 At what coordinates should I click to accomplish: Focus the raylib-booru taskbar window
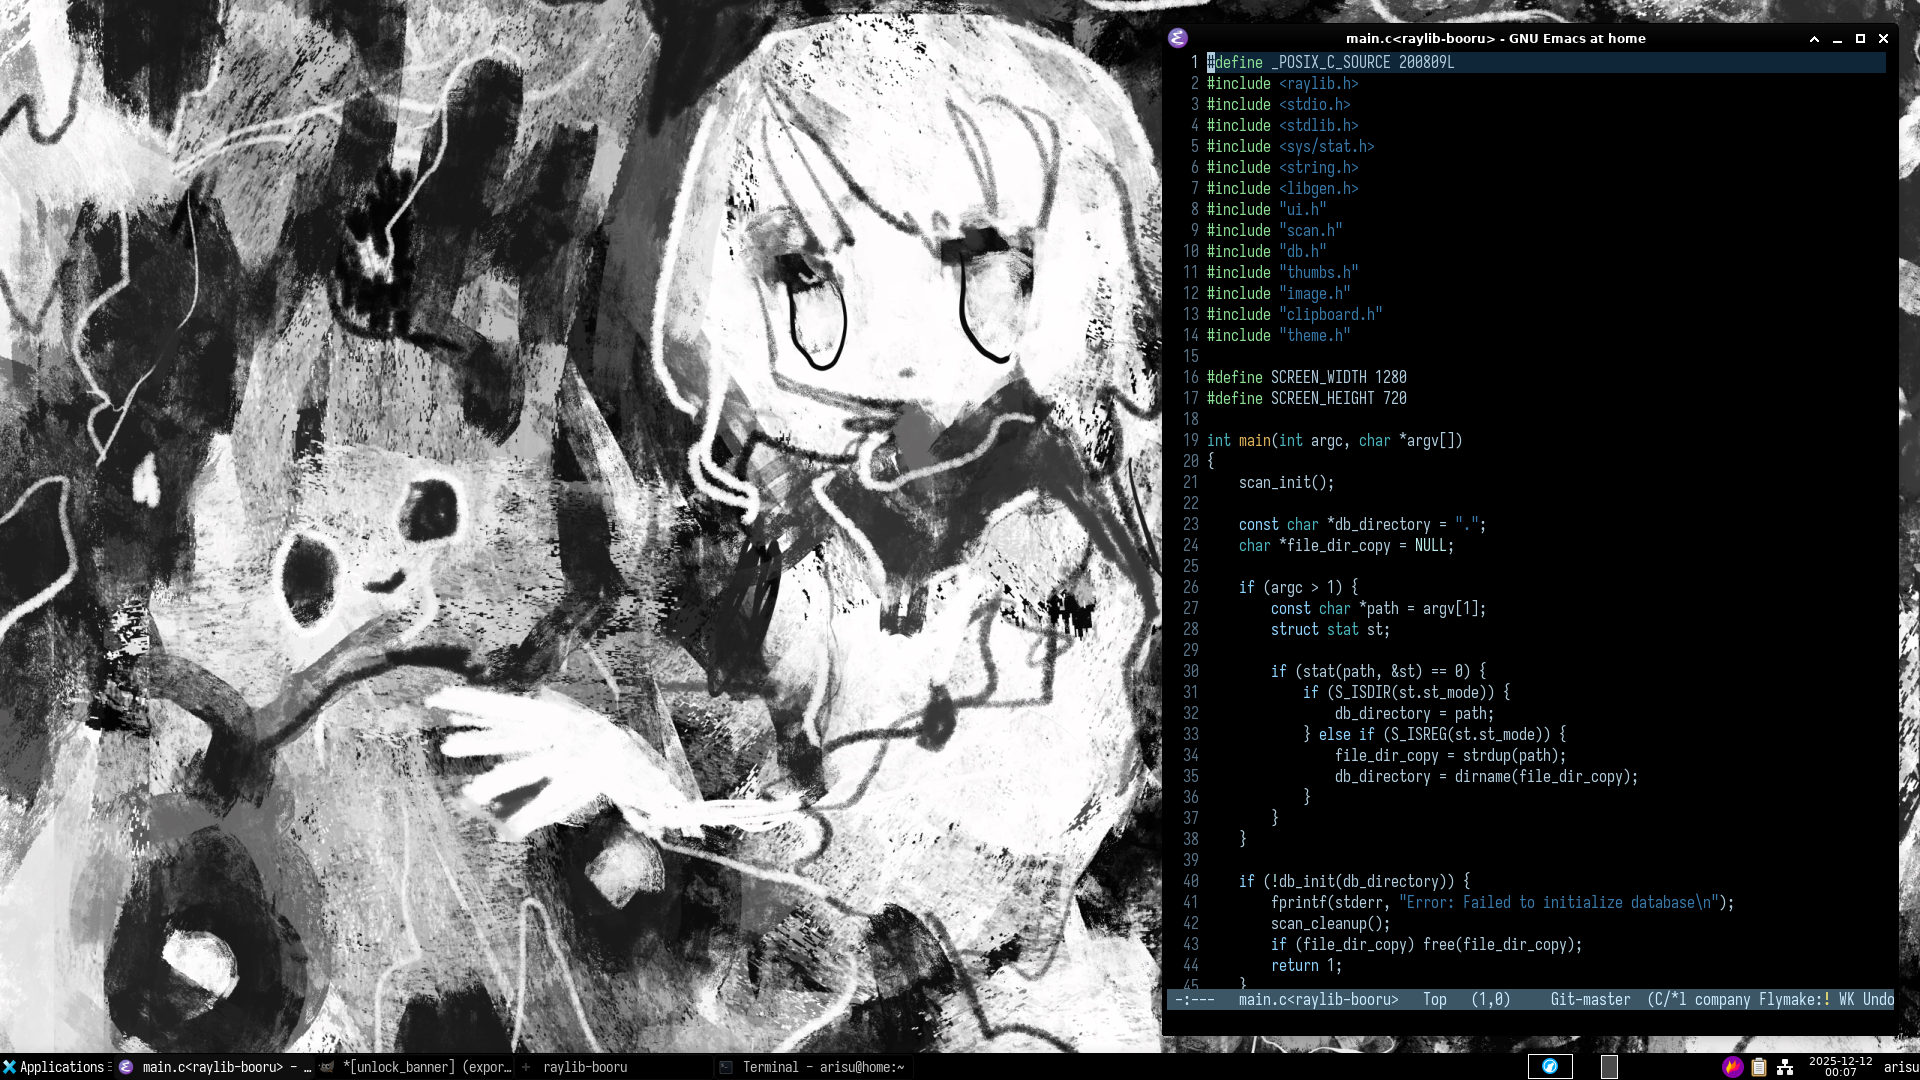tap(584, 1067)
